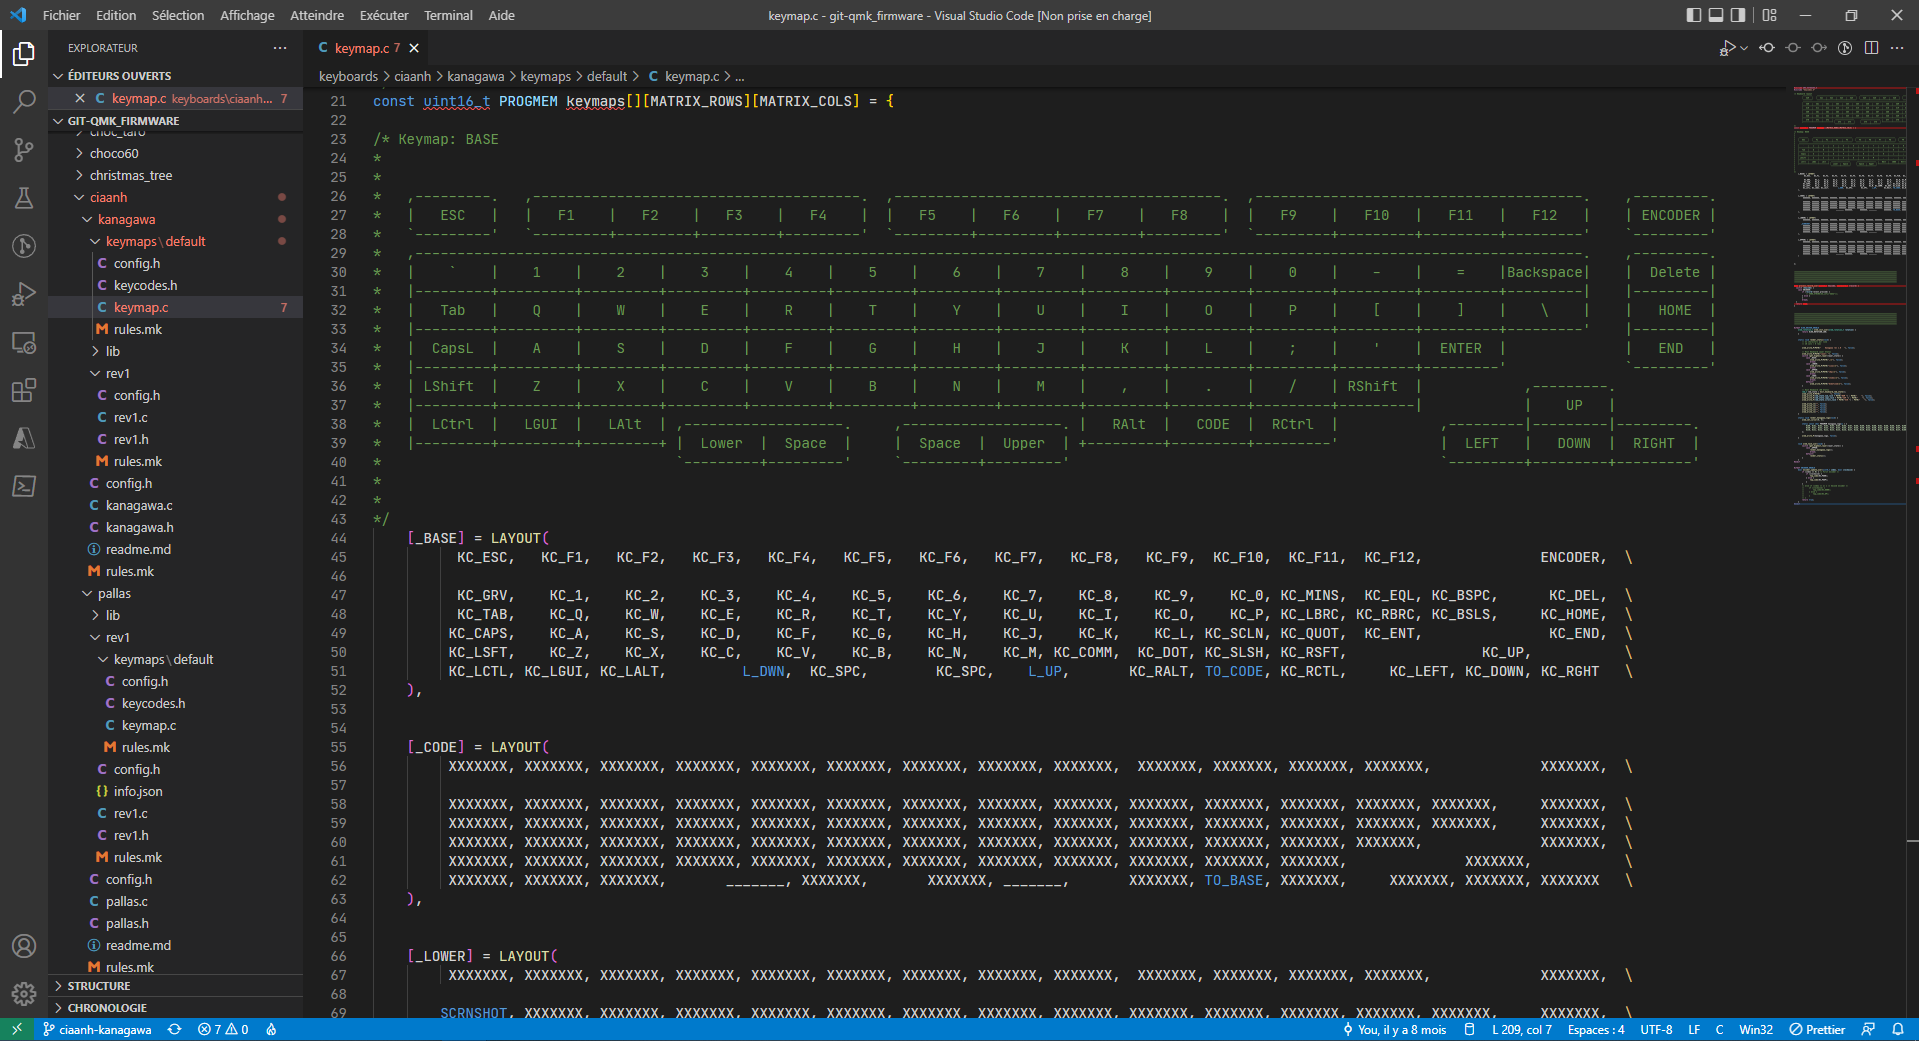
Task: Open the Manage gear settings menu
Action: [x=24, y=994]
